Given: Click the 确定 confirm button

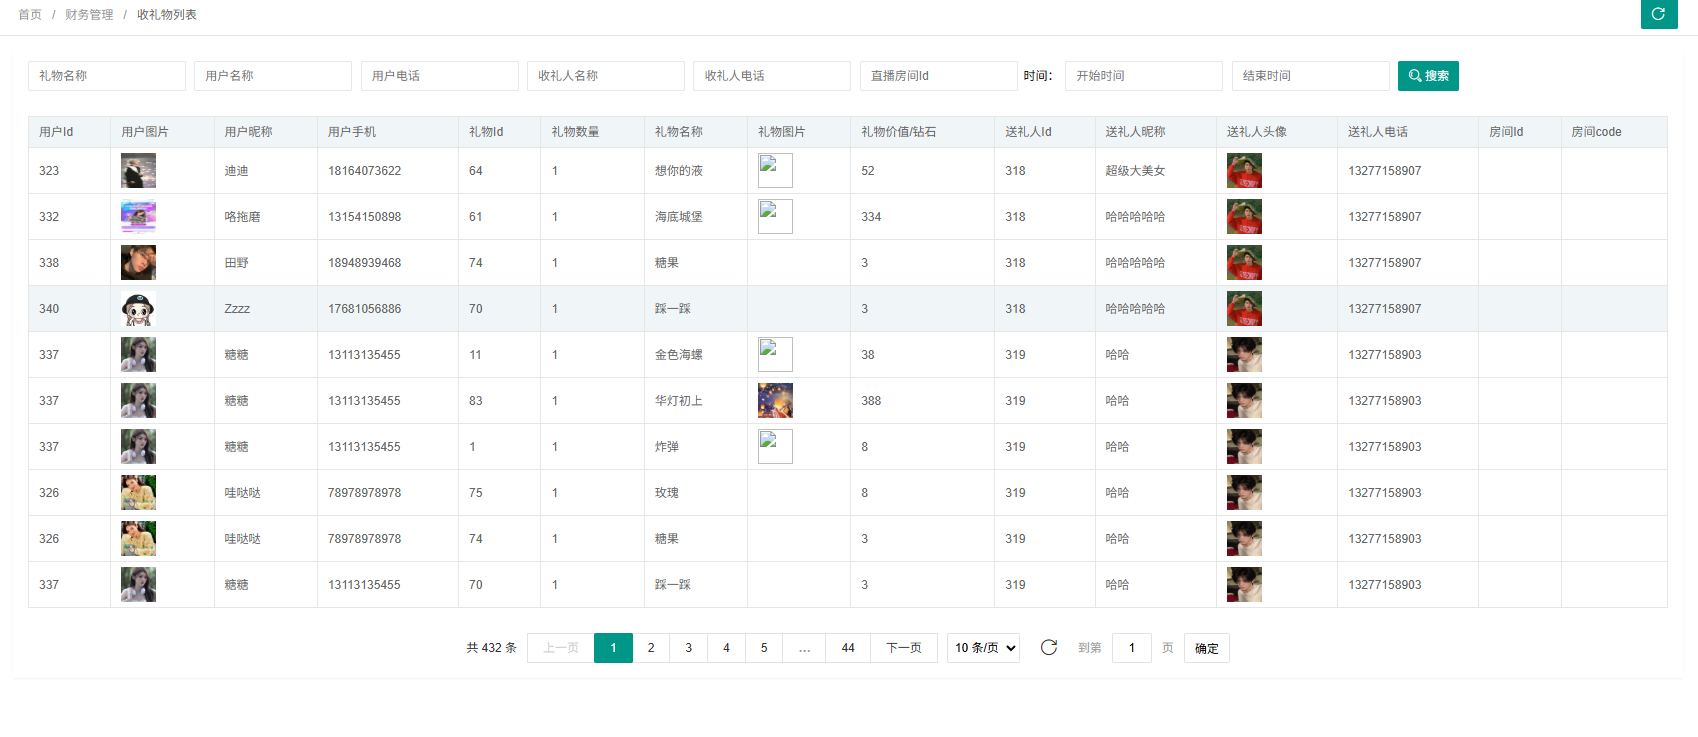Looking at the screenshot, I should click(1206, 648).
